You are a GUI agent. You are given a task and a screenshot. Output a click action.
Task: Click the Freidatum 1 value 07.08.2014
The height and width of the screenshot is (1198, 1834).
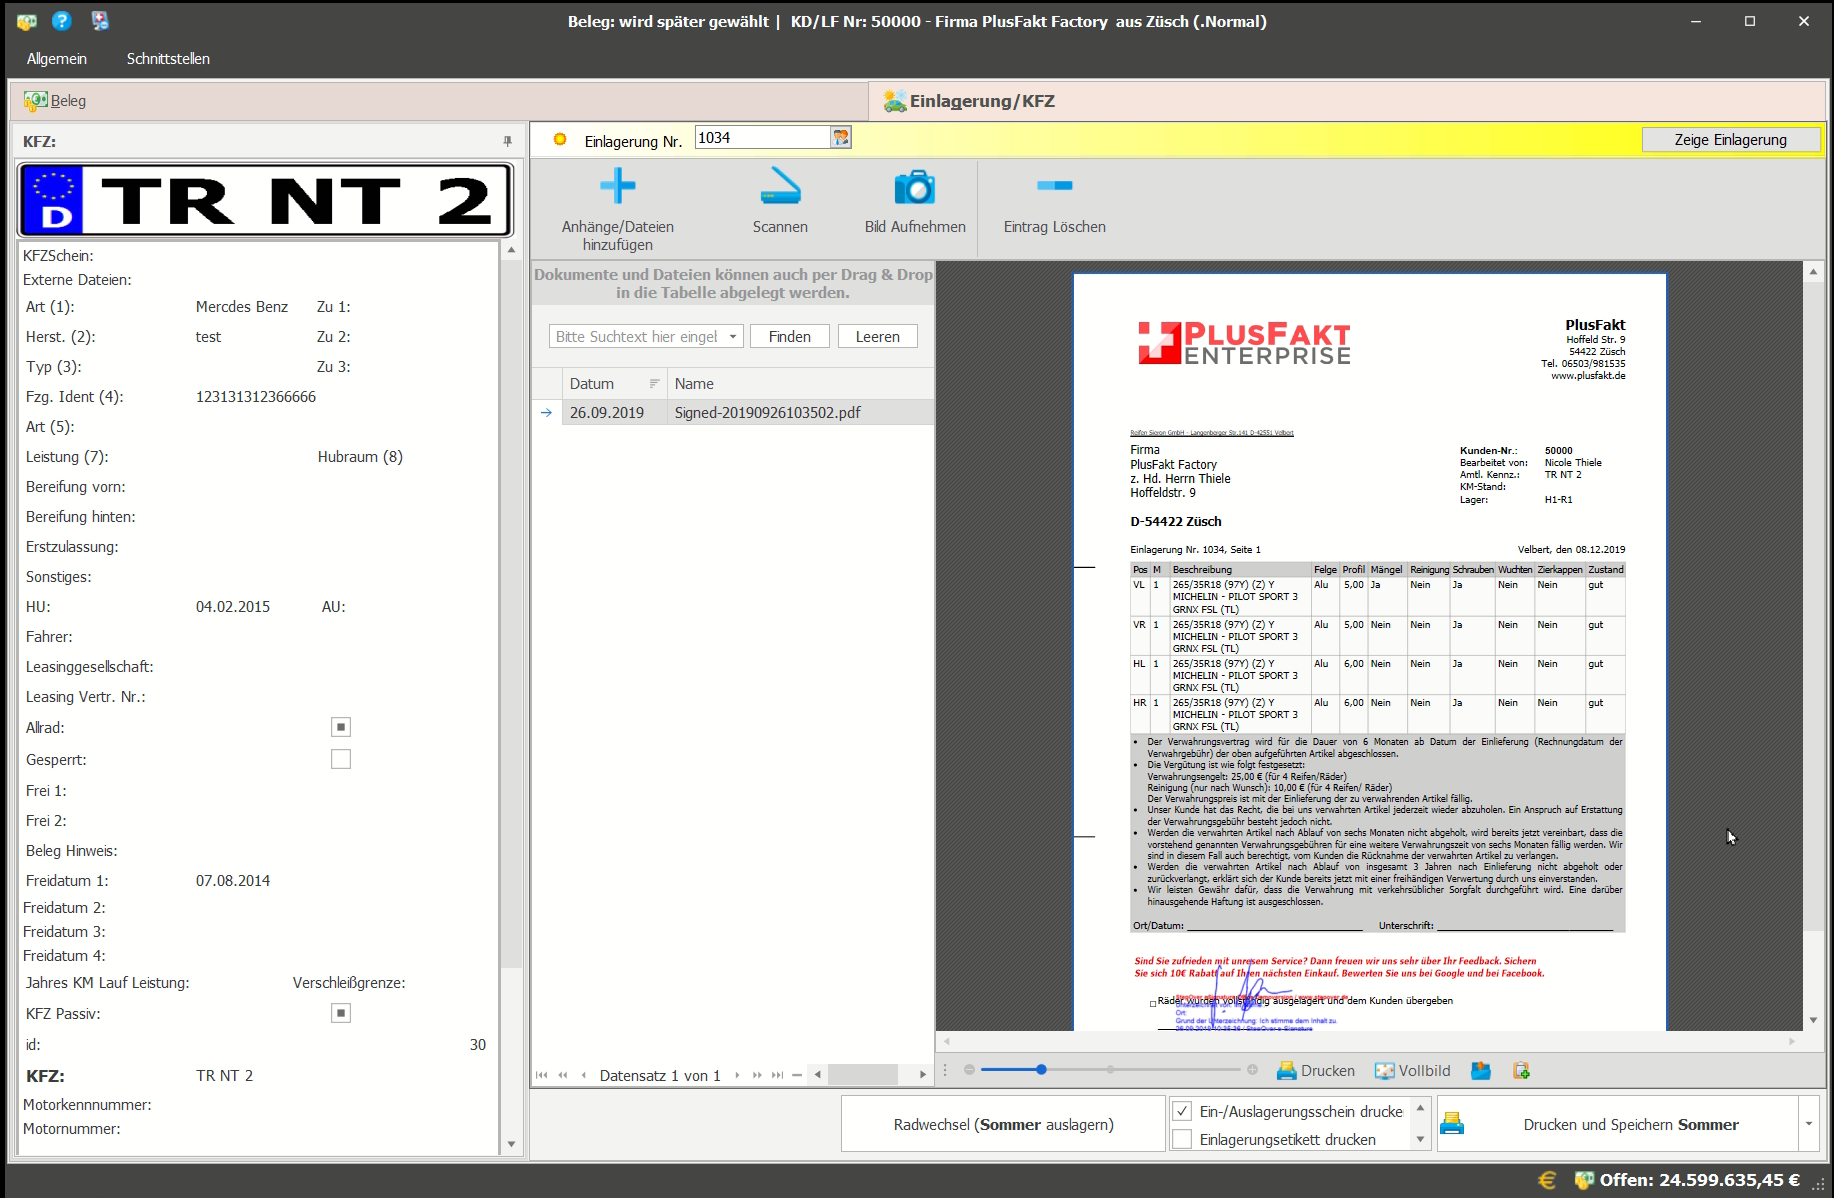[x=233, y=880]
